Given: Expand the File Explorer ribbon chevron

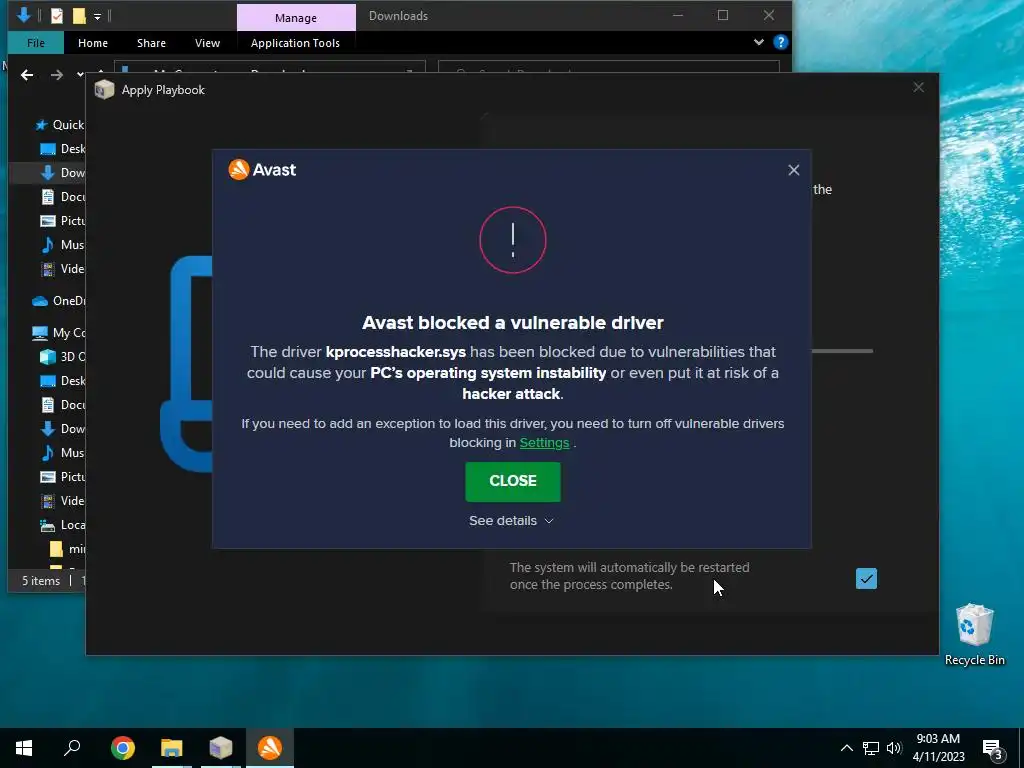Looking at the screenshot, I should 759,42.
